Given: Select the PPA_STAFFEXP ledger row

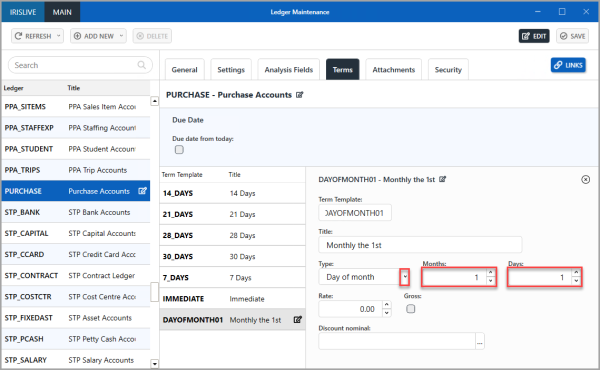Looking at the screenshot, I should tap(76, 128).
